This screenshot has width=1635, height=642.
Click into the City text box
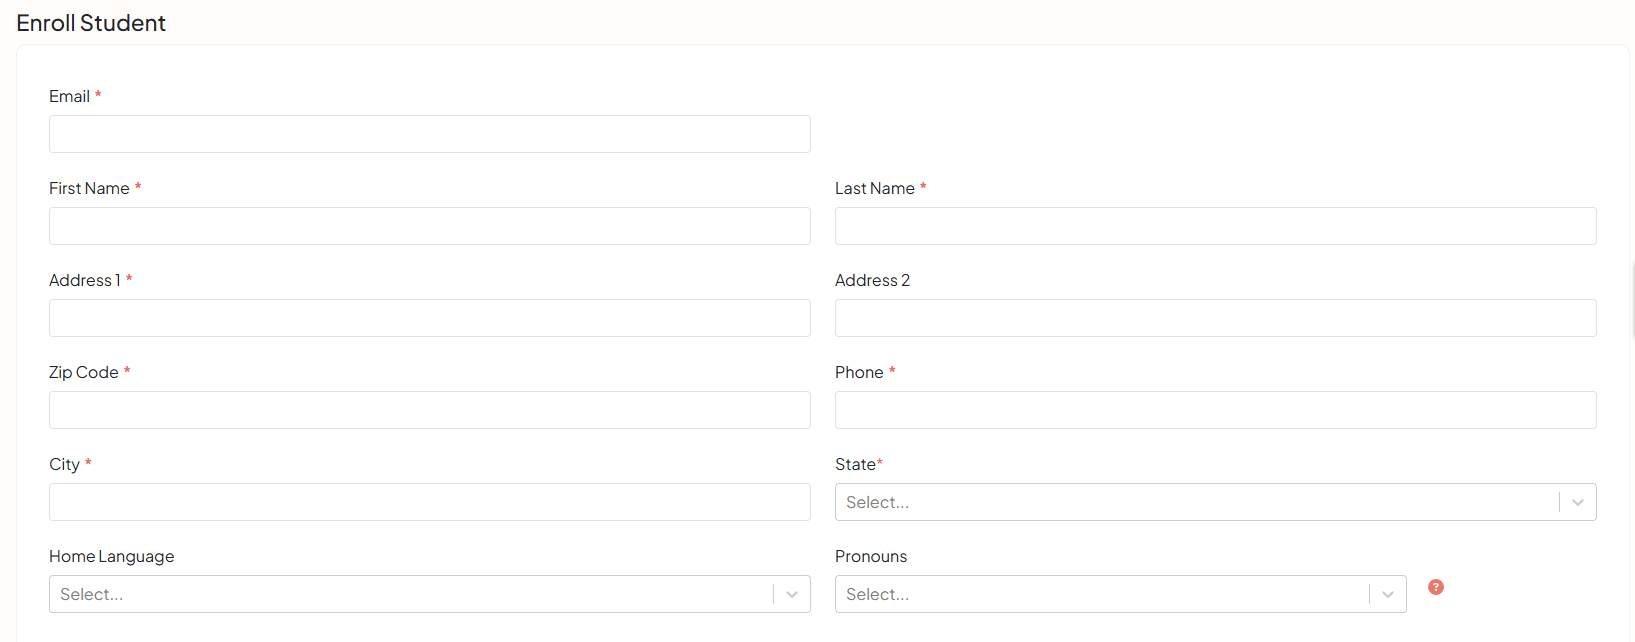(x=430, y=502)
